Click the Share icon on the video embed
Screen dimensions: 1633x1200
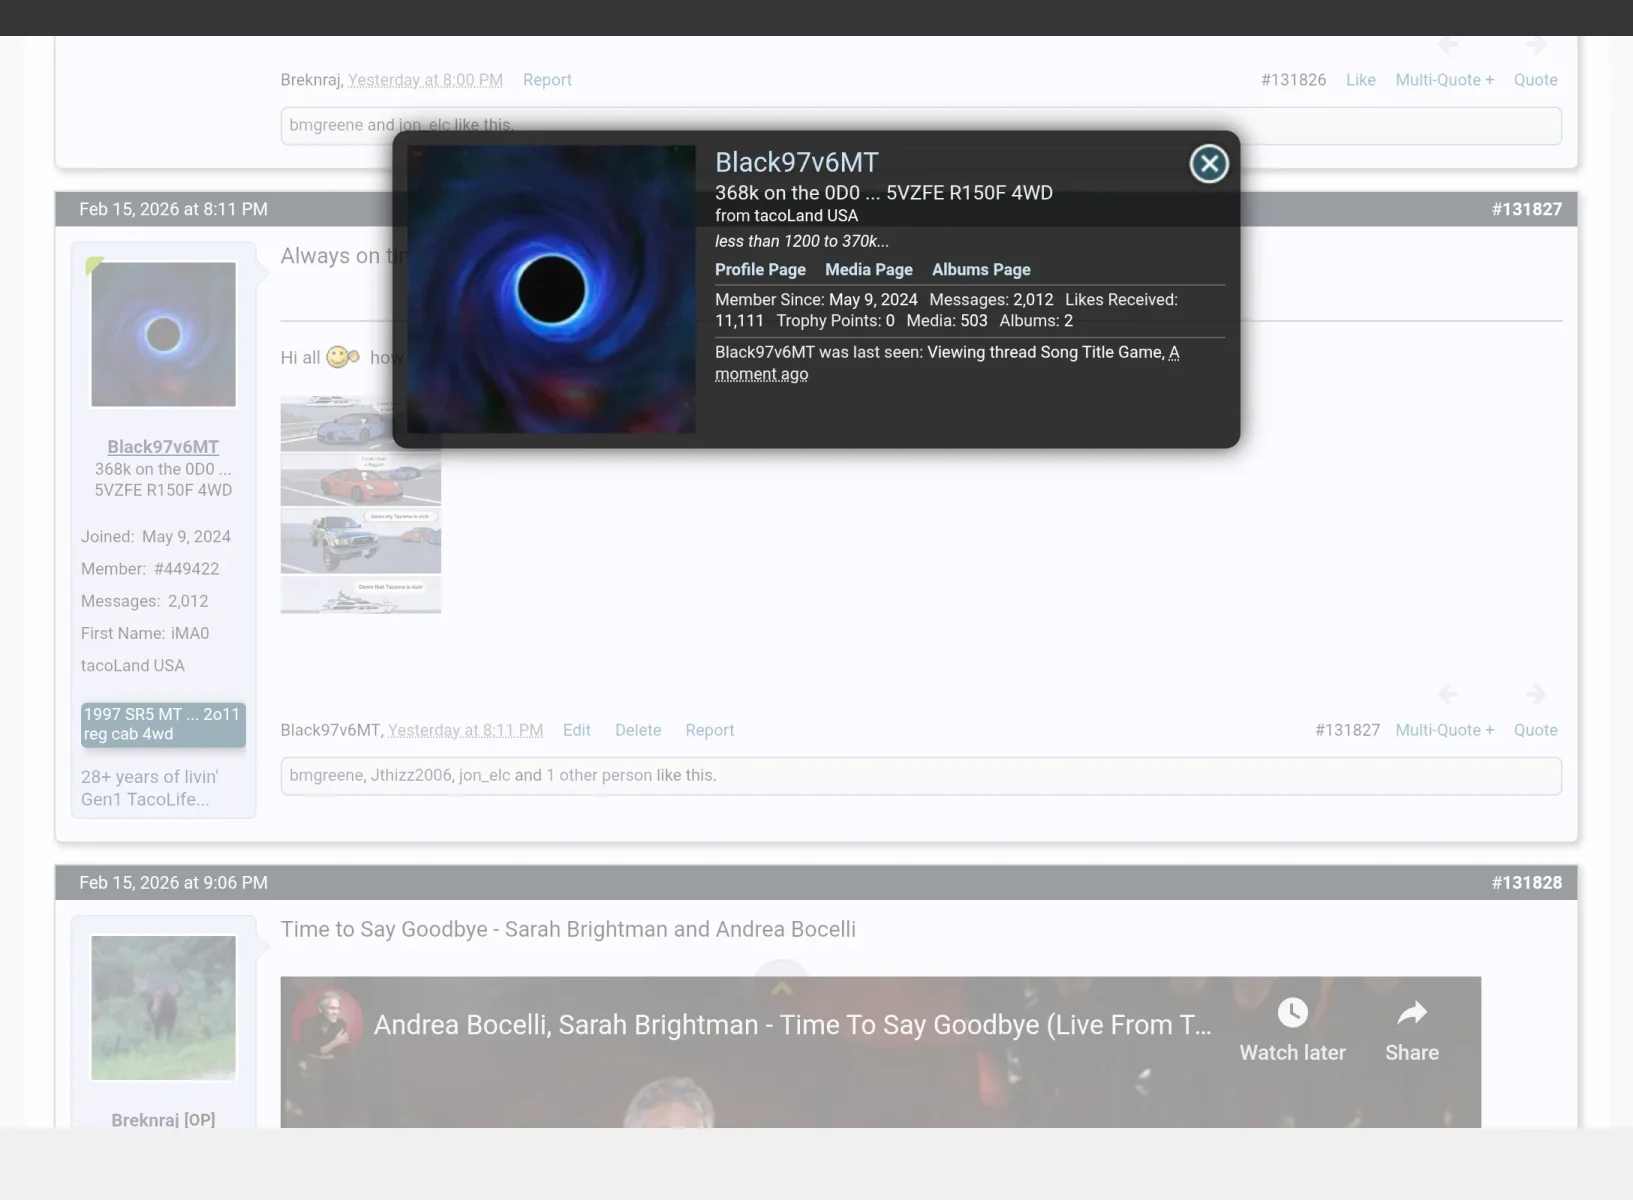(x=1411, y=1012)
